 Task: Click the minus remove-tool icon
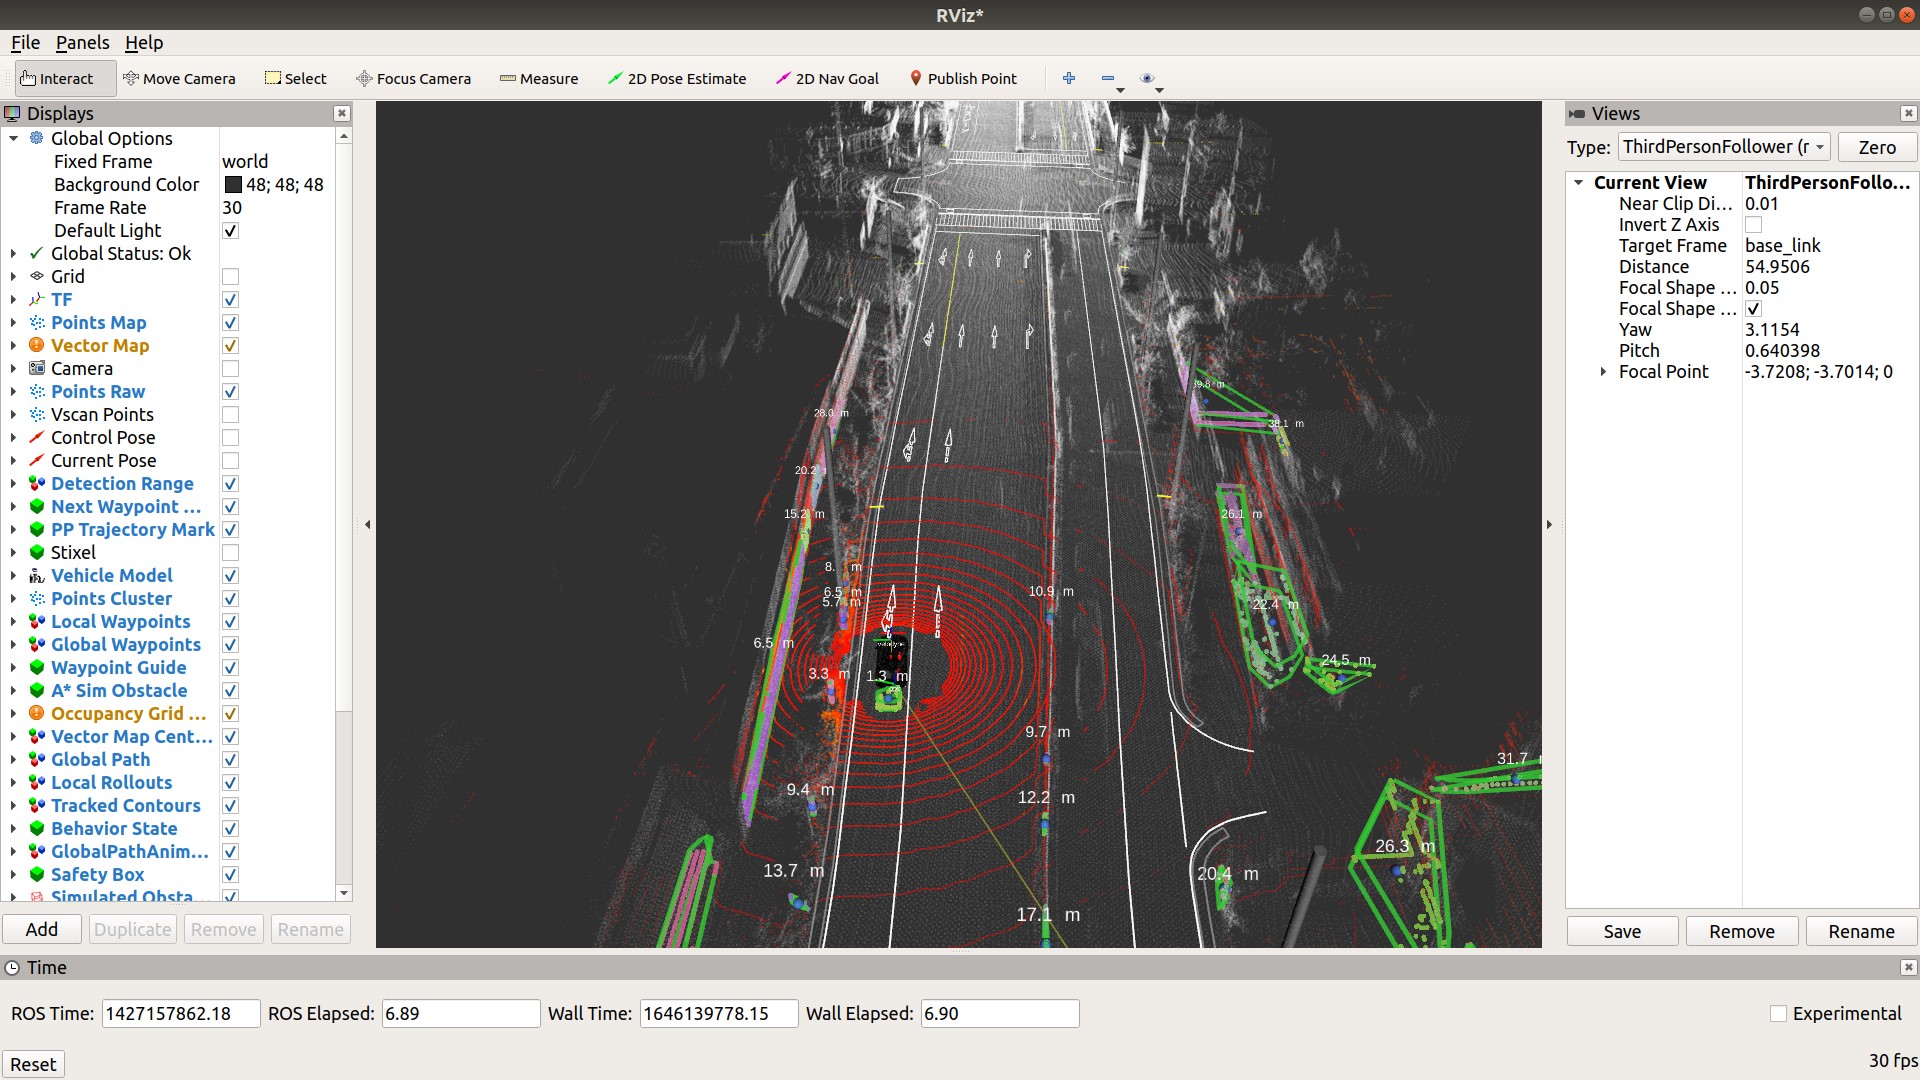1108,78
